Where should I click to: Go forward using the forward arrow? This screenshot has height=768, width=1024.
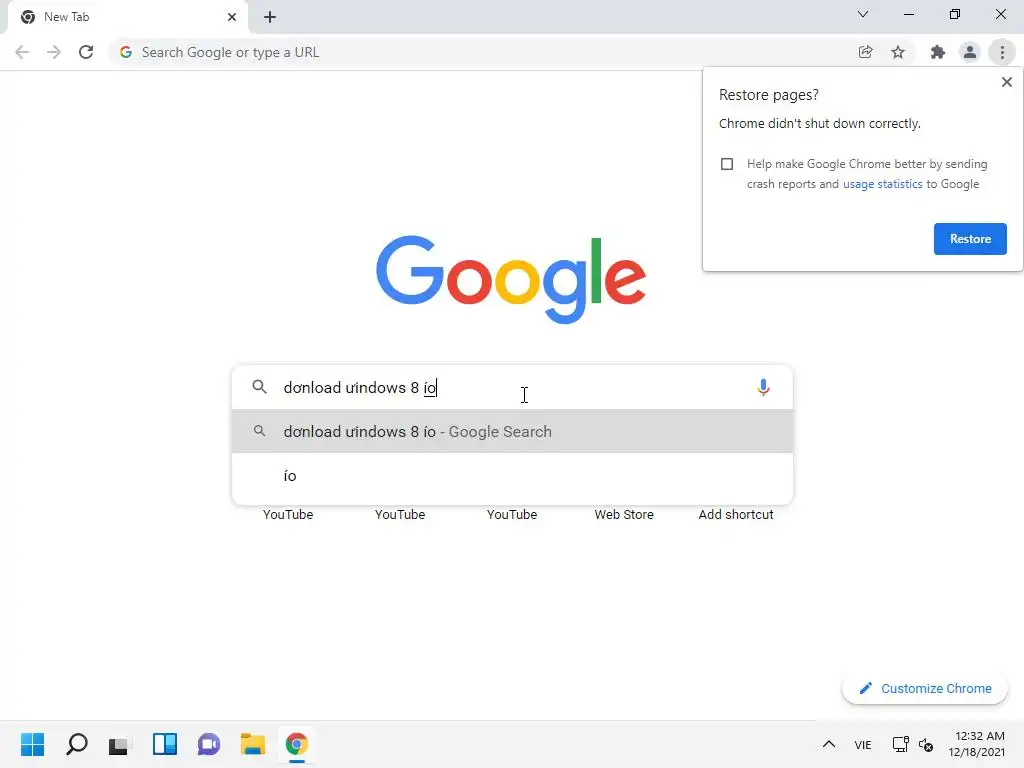point(54,52)
